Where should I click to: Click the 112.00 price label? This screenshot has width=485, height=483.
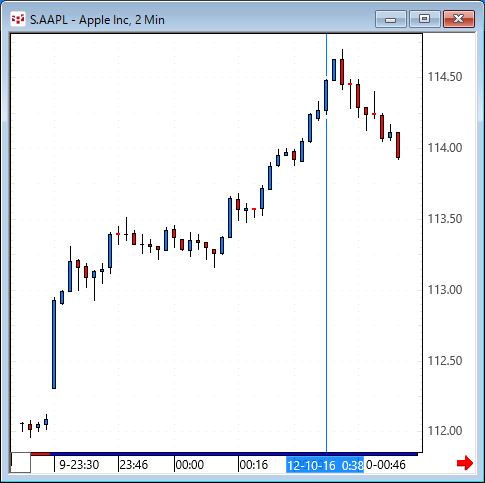pyautogui.click(x=445, y=431)
